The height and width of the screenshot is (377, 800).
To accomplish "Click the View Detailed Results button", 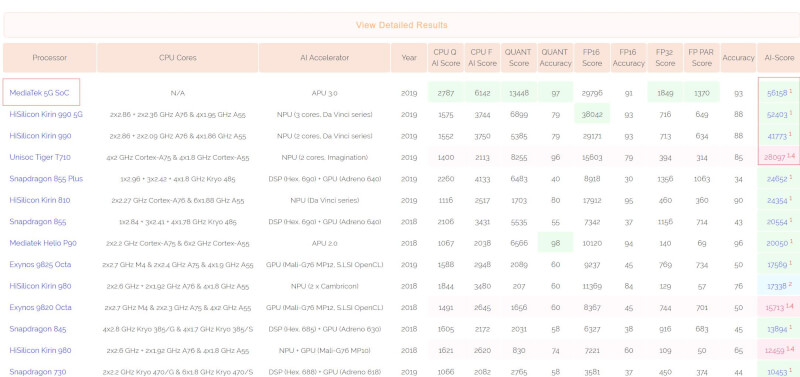I will [x=402, y=25].
